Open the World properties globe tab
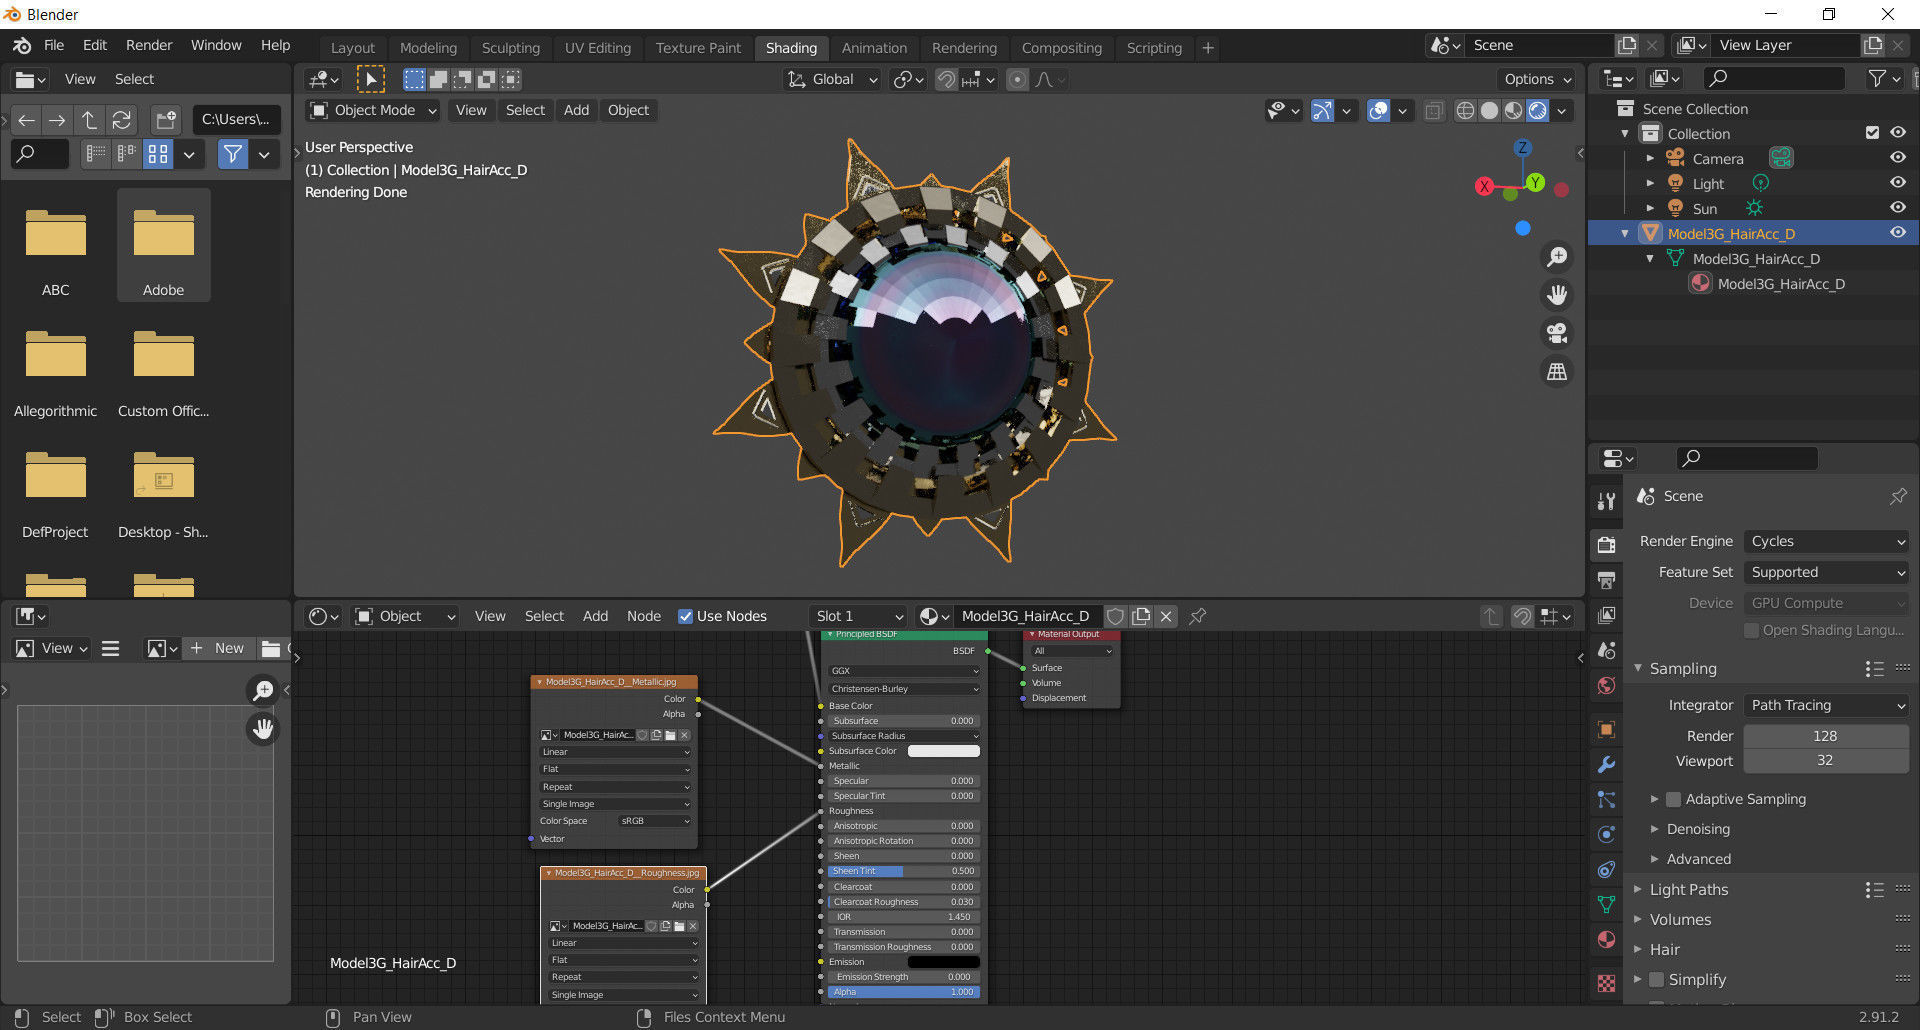Image resolution: width=1920 pixels, height=1030 pixels. 1606,685
